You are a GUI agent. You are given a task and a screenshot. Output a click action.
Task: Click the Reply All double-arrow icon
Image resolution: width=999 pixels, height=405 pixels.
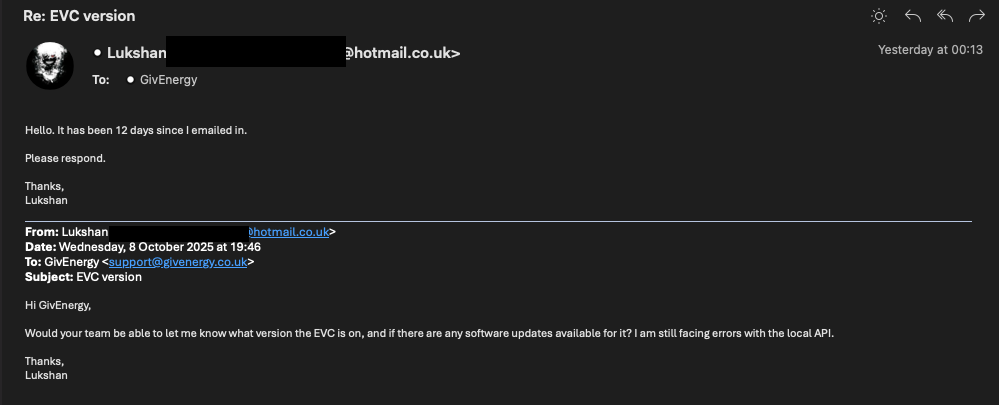[945, 16]
